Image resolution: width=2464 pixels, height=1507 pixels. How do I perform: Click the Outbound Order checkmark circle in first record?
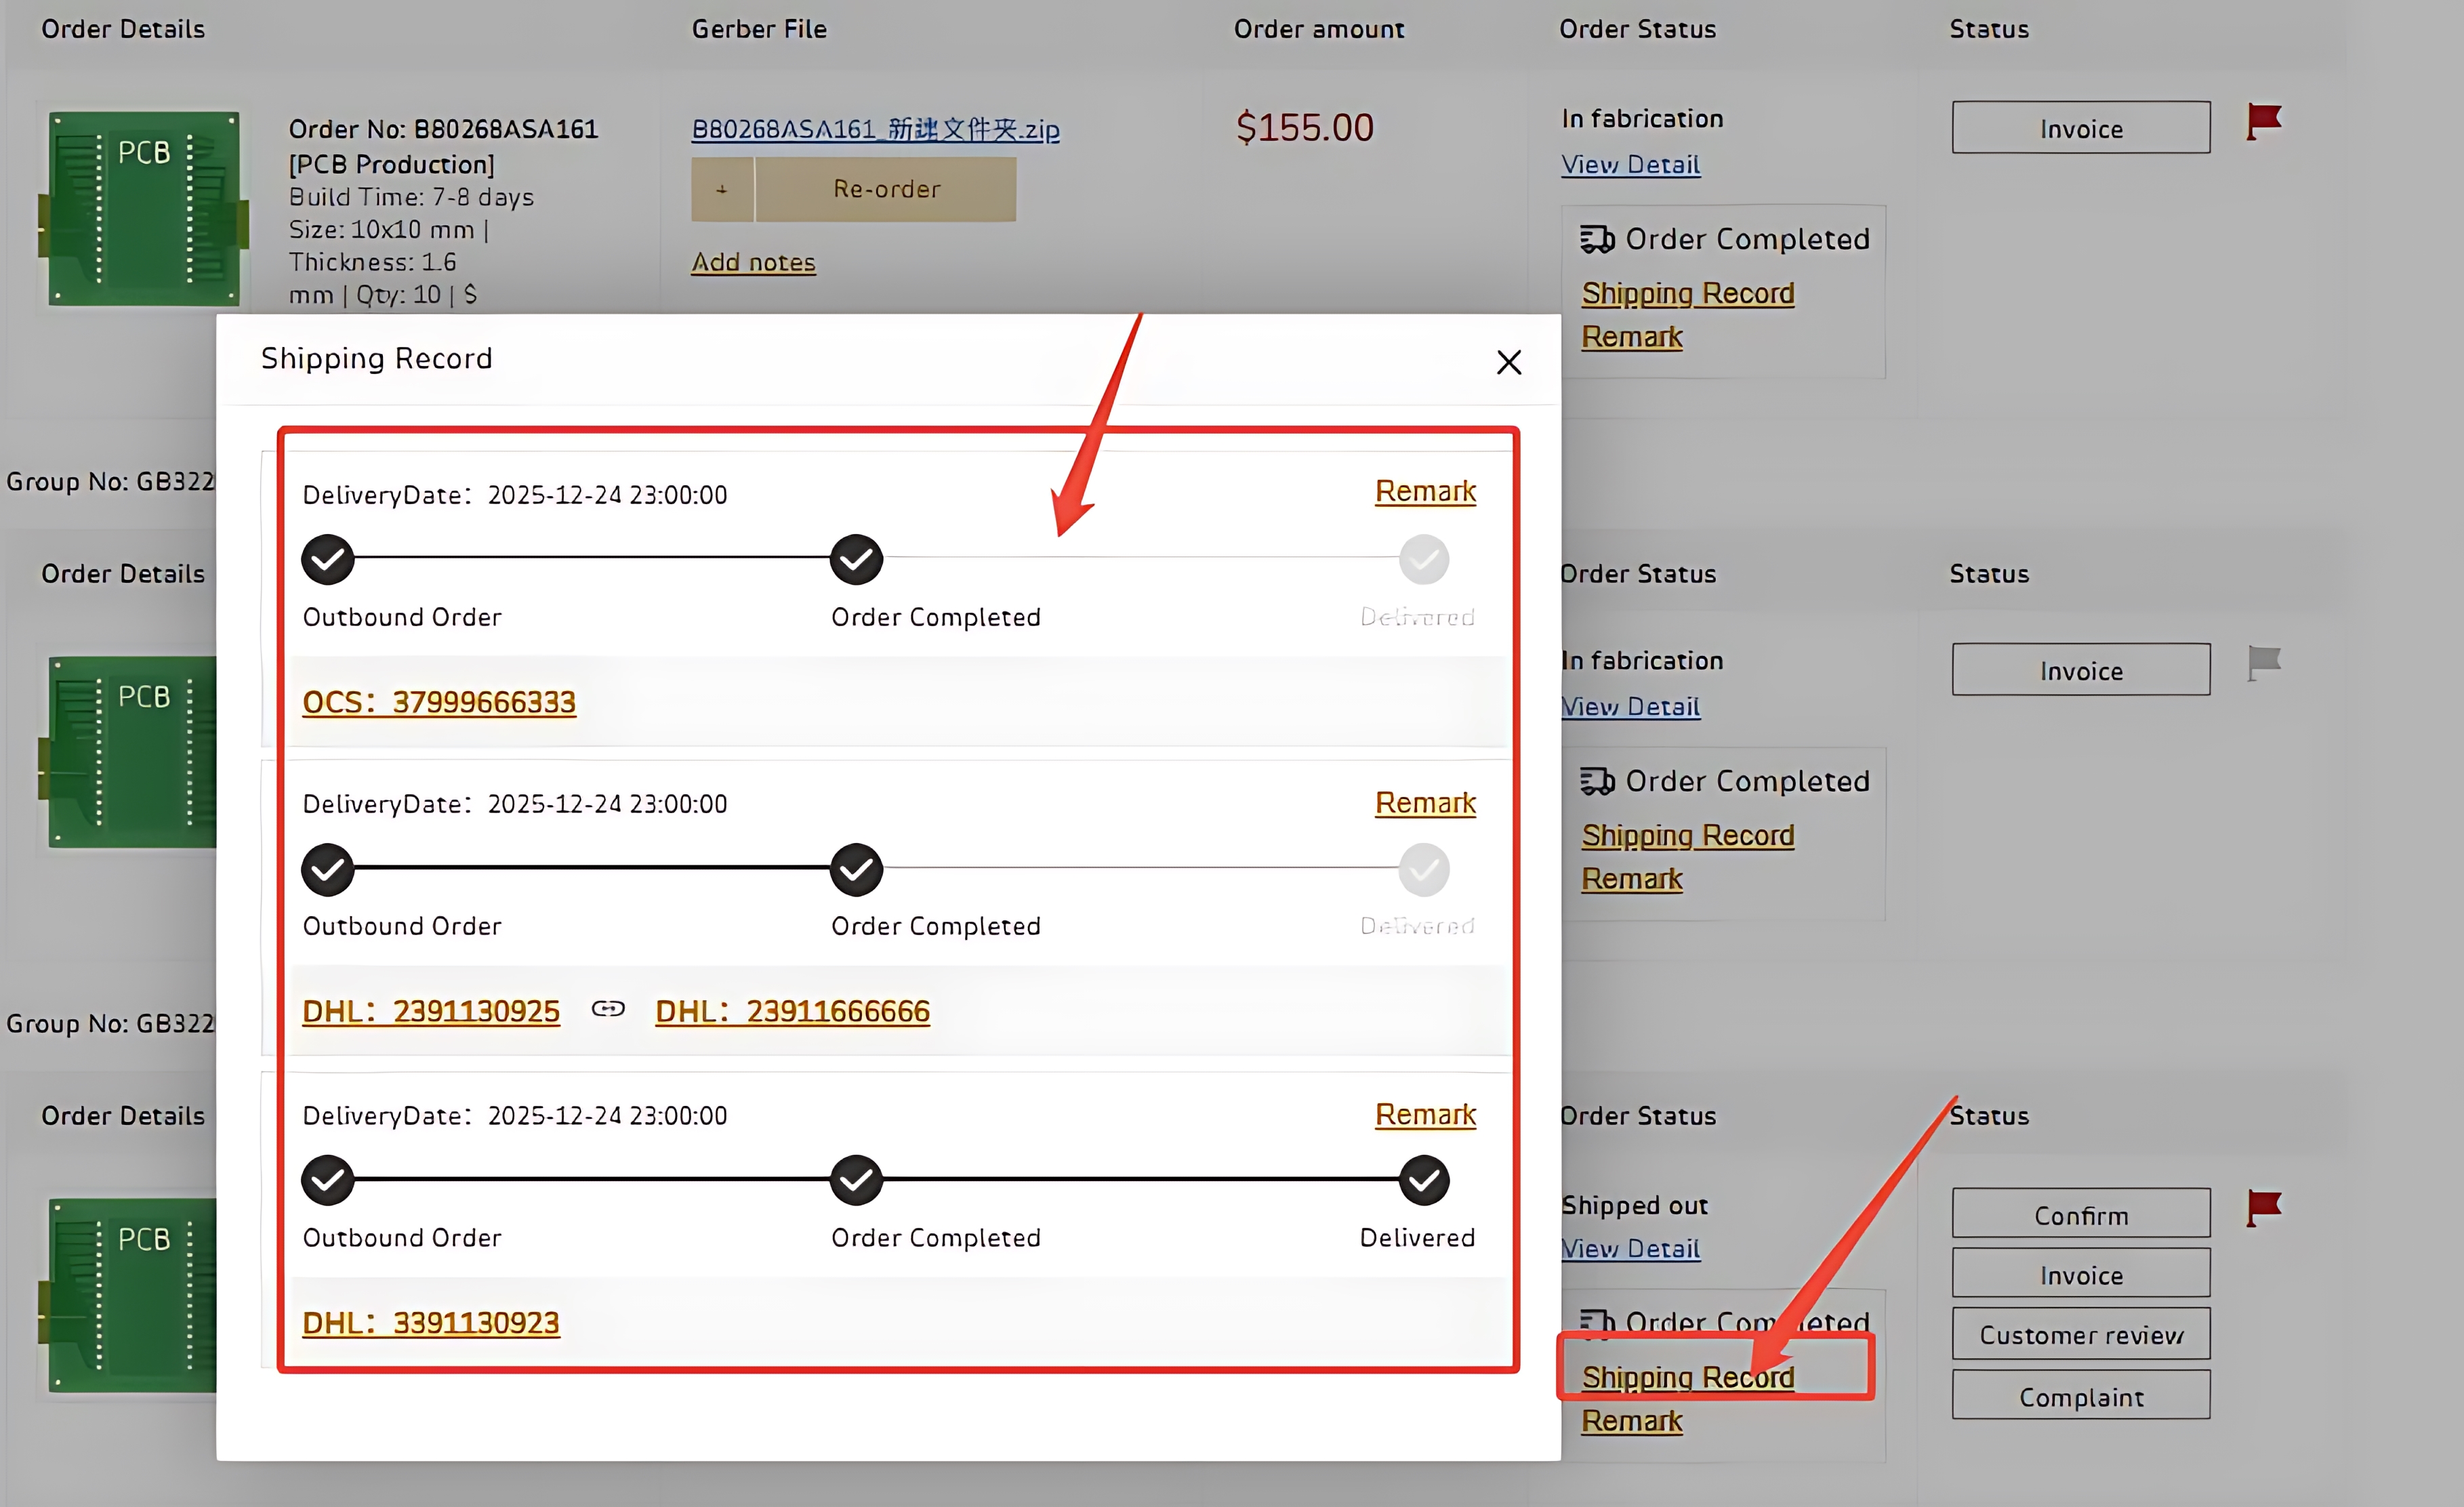[327, 558]
